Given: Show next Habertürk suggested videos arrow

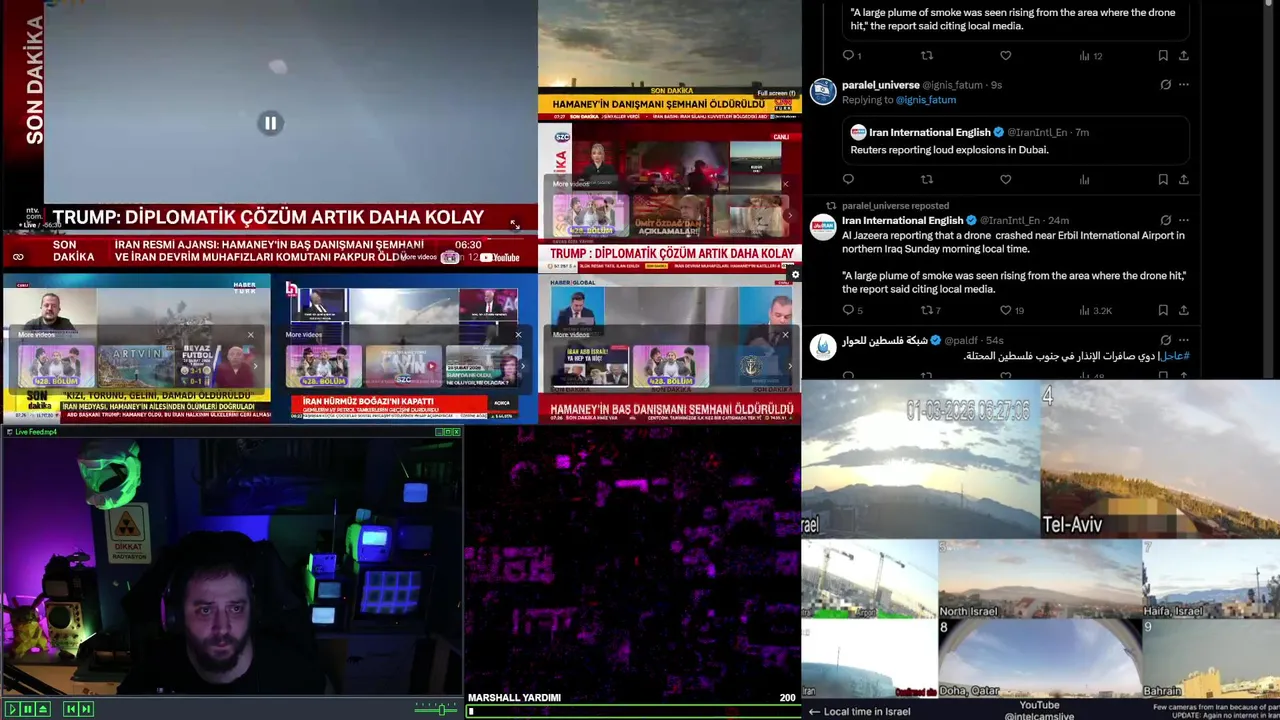Looking at the screenshot, I should click(x=255, y=366).
